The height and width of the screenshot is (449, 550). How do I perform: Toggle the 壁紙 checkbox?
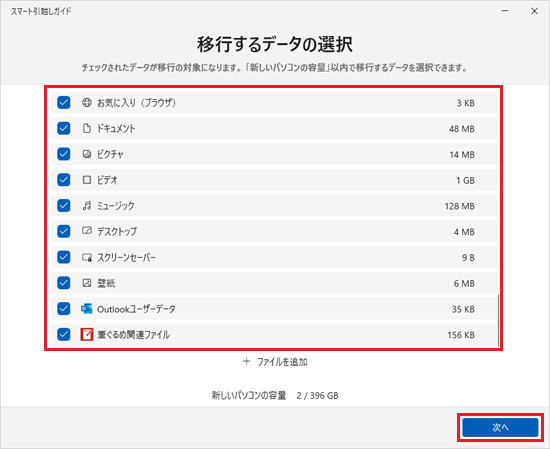tap(63, 283)
